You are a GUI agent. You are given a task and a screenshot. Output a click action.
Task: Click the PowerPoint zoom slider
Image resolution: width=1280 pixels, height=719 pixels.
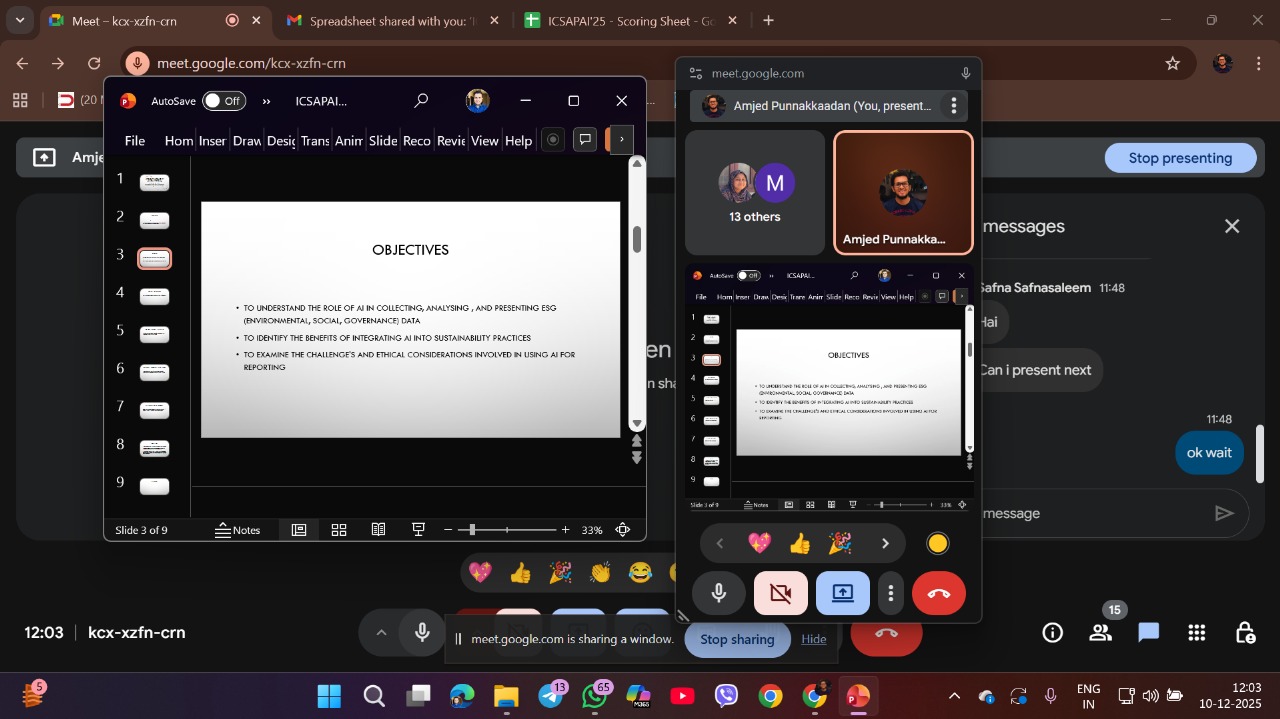pos(473,530)
